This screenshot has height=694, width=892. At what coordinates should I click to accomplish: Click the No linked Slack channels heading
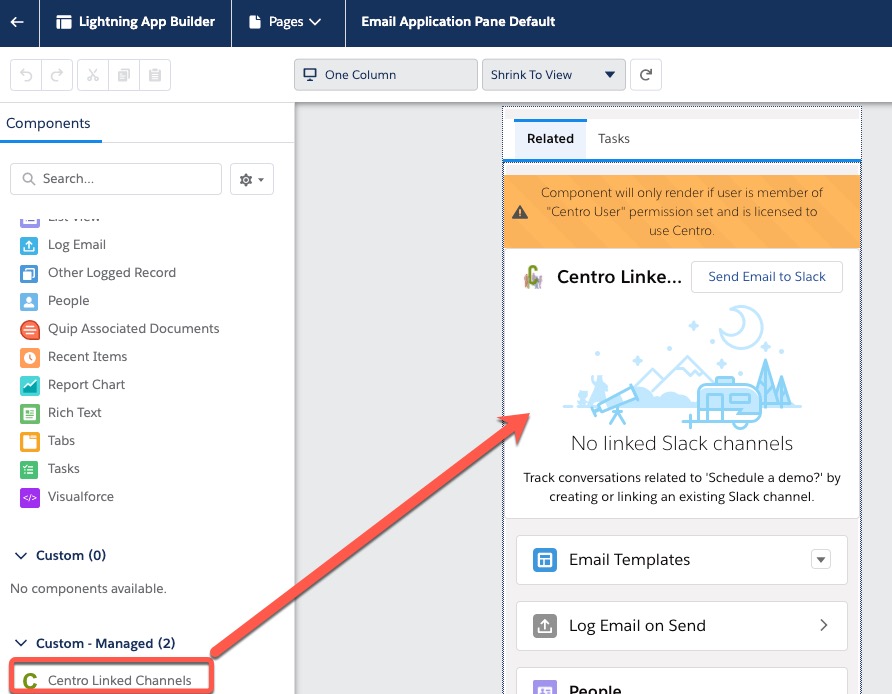point(682,443)
